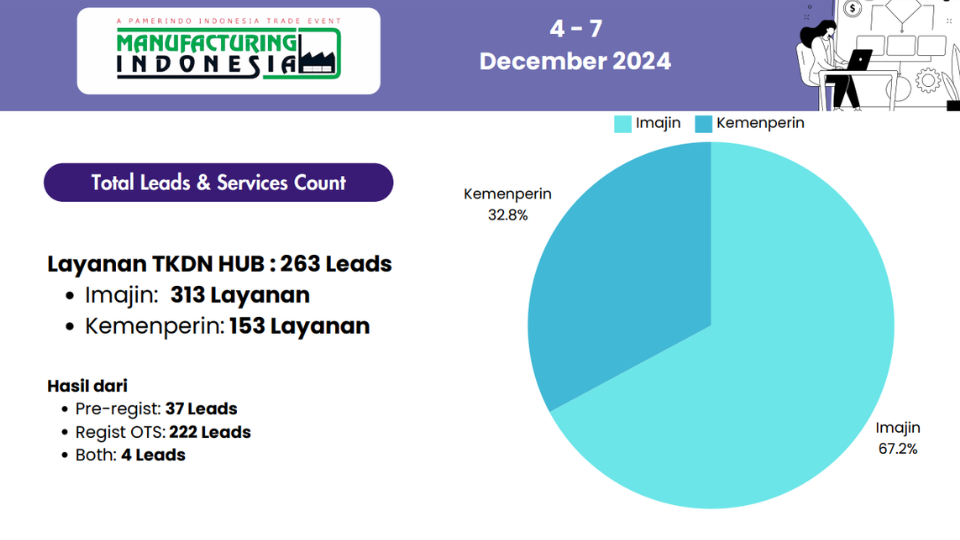Click the 'December 2024' text
This screenshot has height=540, width=960.
coord(576,61)
